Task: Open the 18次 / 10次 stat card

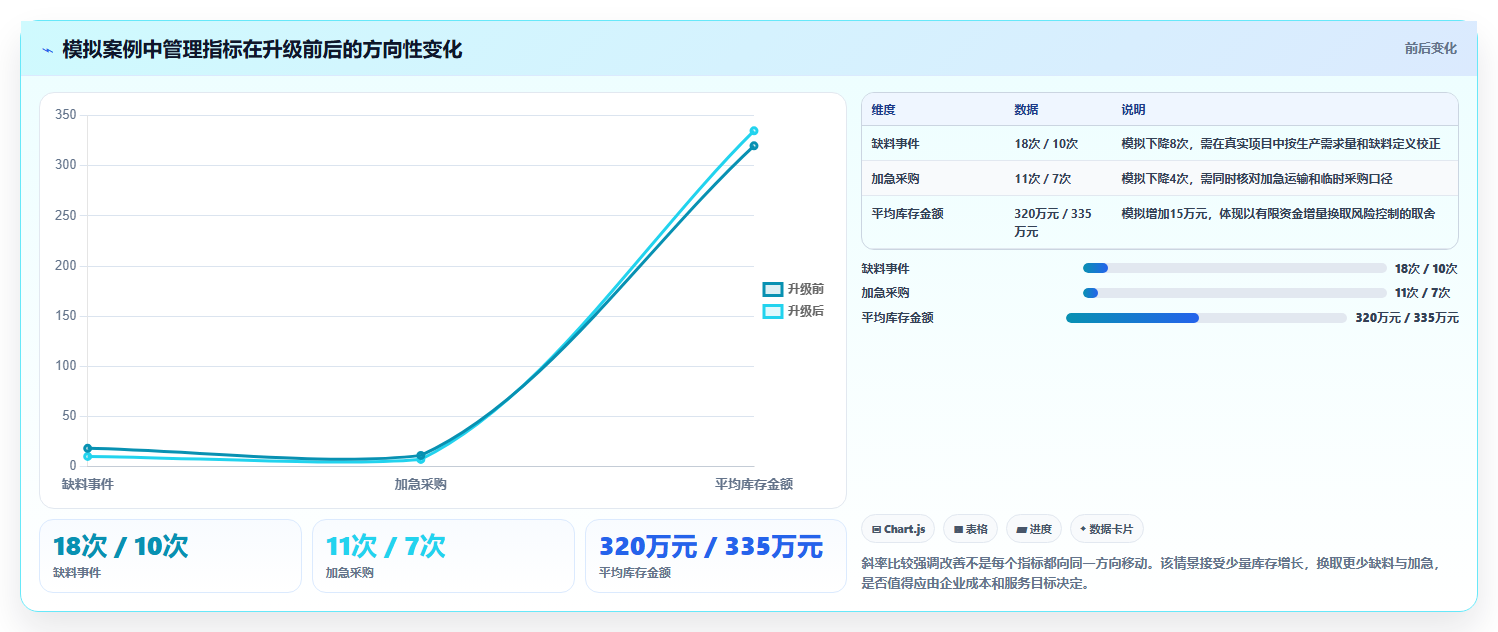Action: coord(170,556)
